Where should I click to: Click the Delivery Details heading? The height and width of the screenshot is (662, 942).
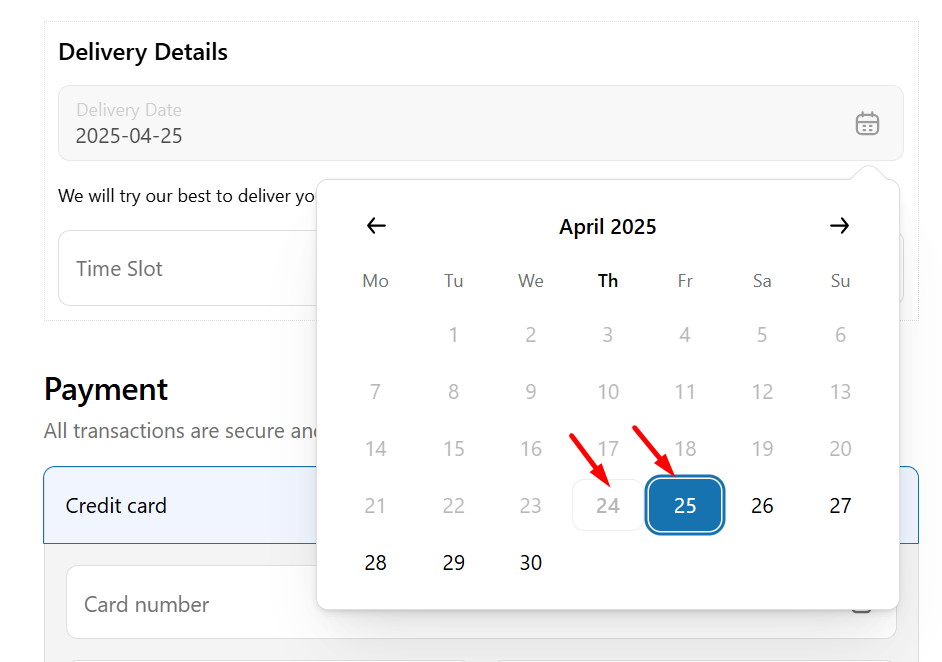[x=143, y=52]
